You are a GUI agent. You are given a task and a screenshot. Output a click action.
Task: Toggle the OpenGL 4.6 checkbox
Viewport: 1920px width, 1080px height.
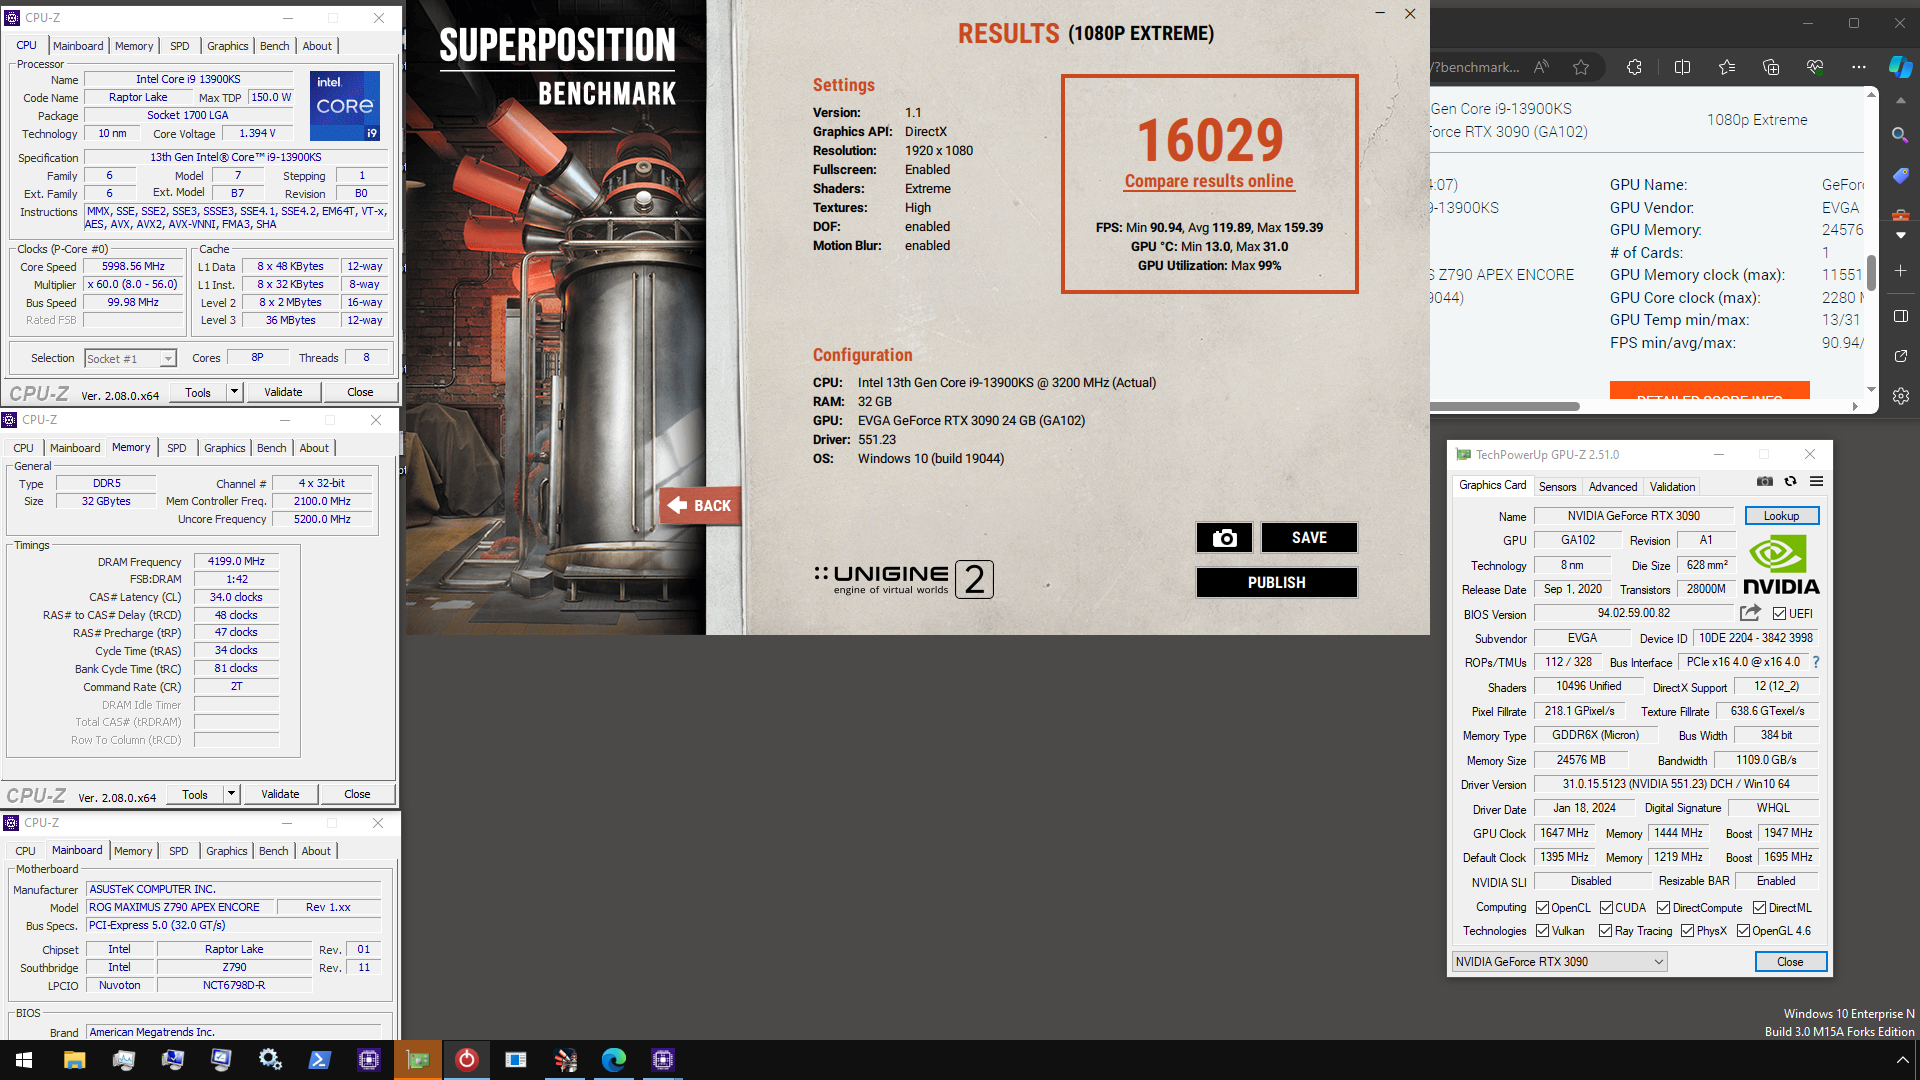coord(1743,931)
